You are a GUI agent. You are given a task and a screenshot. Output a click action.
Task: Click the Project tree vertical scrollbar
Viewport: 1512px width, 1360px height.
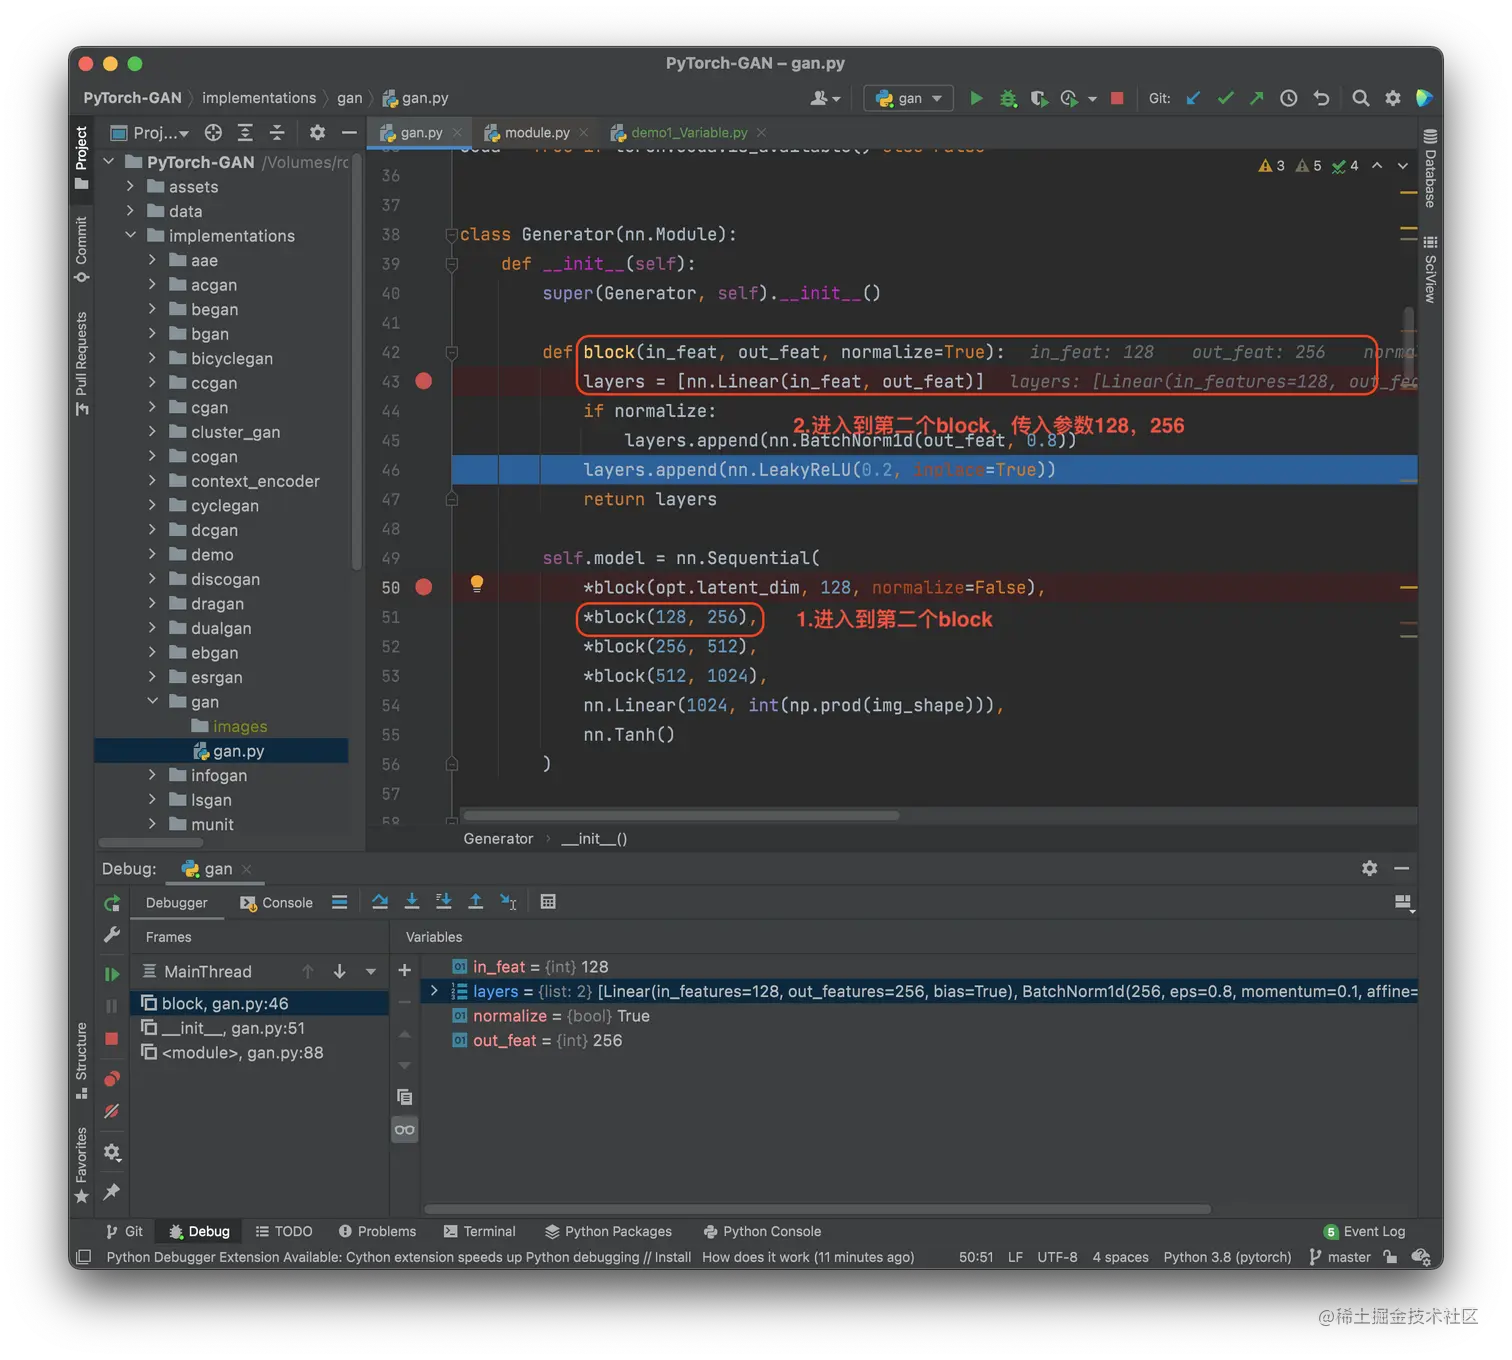[x=357, y=360]
